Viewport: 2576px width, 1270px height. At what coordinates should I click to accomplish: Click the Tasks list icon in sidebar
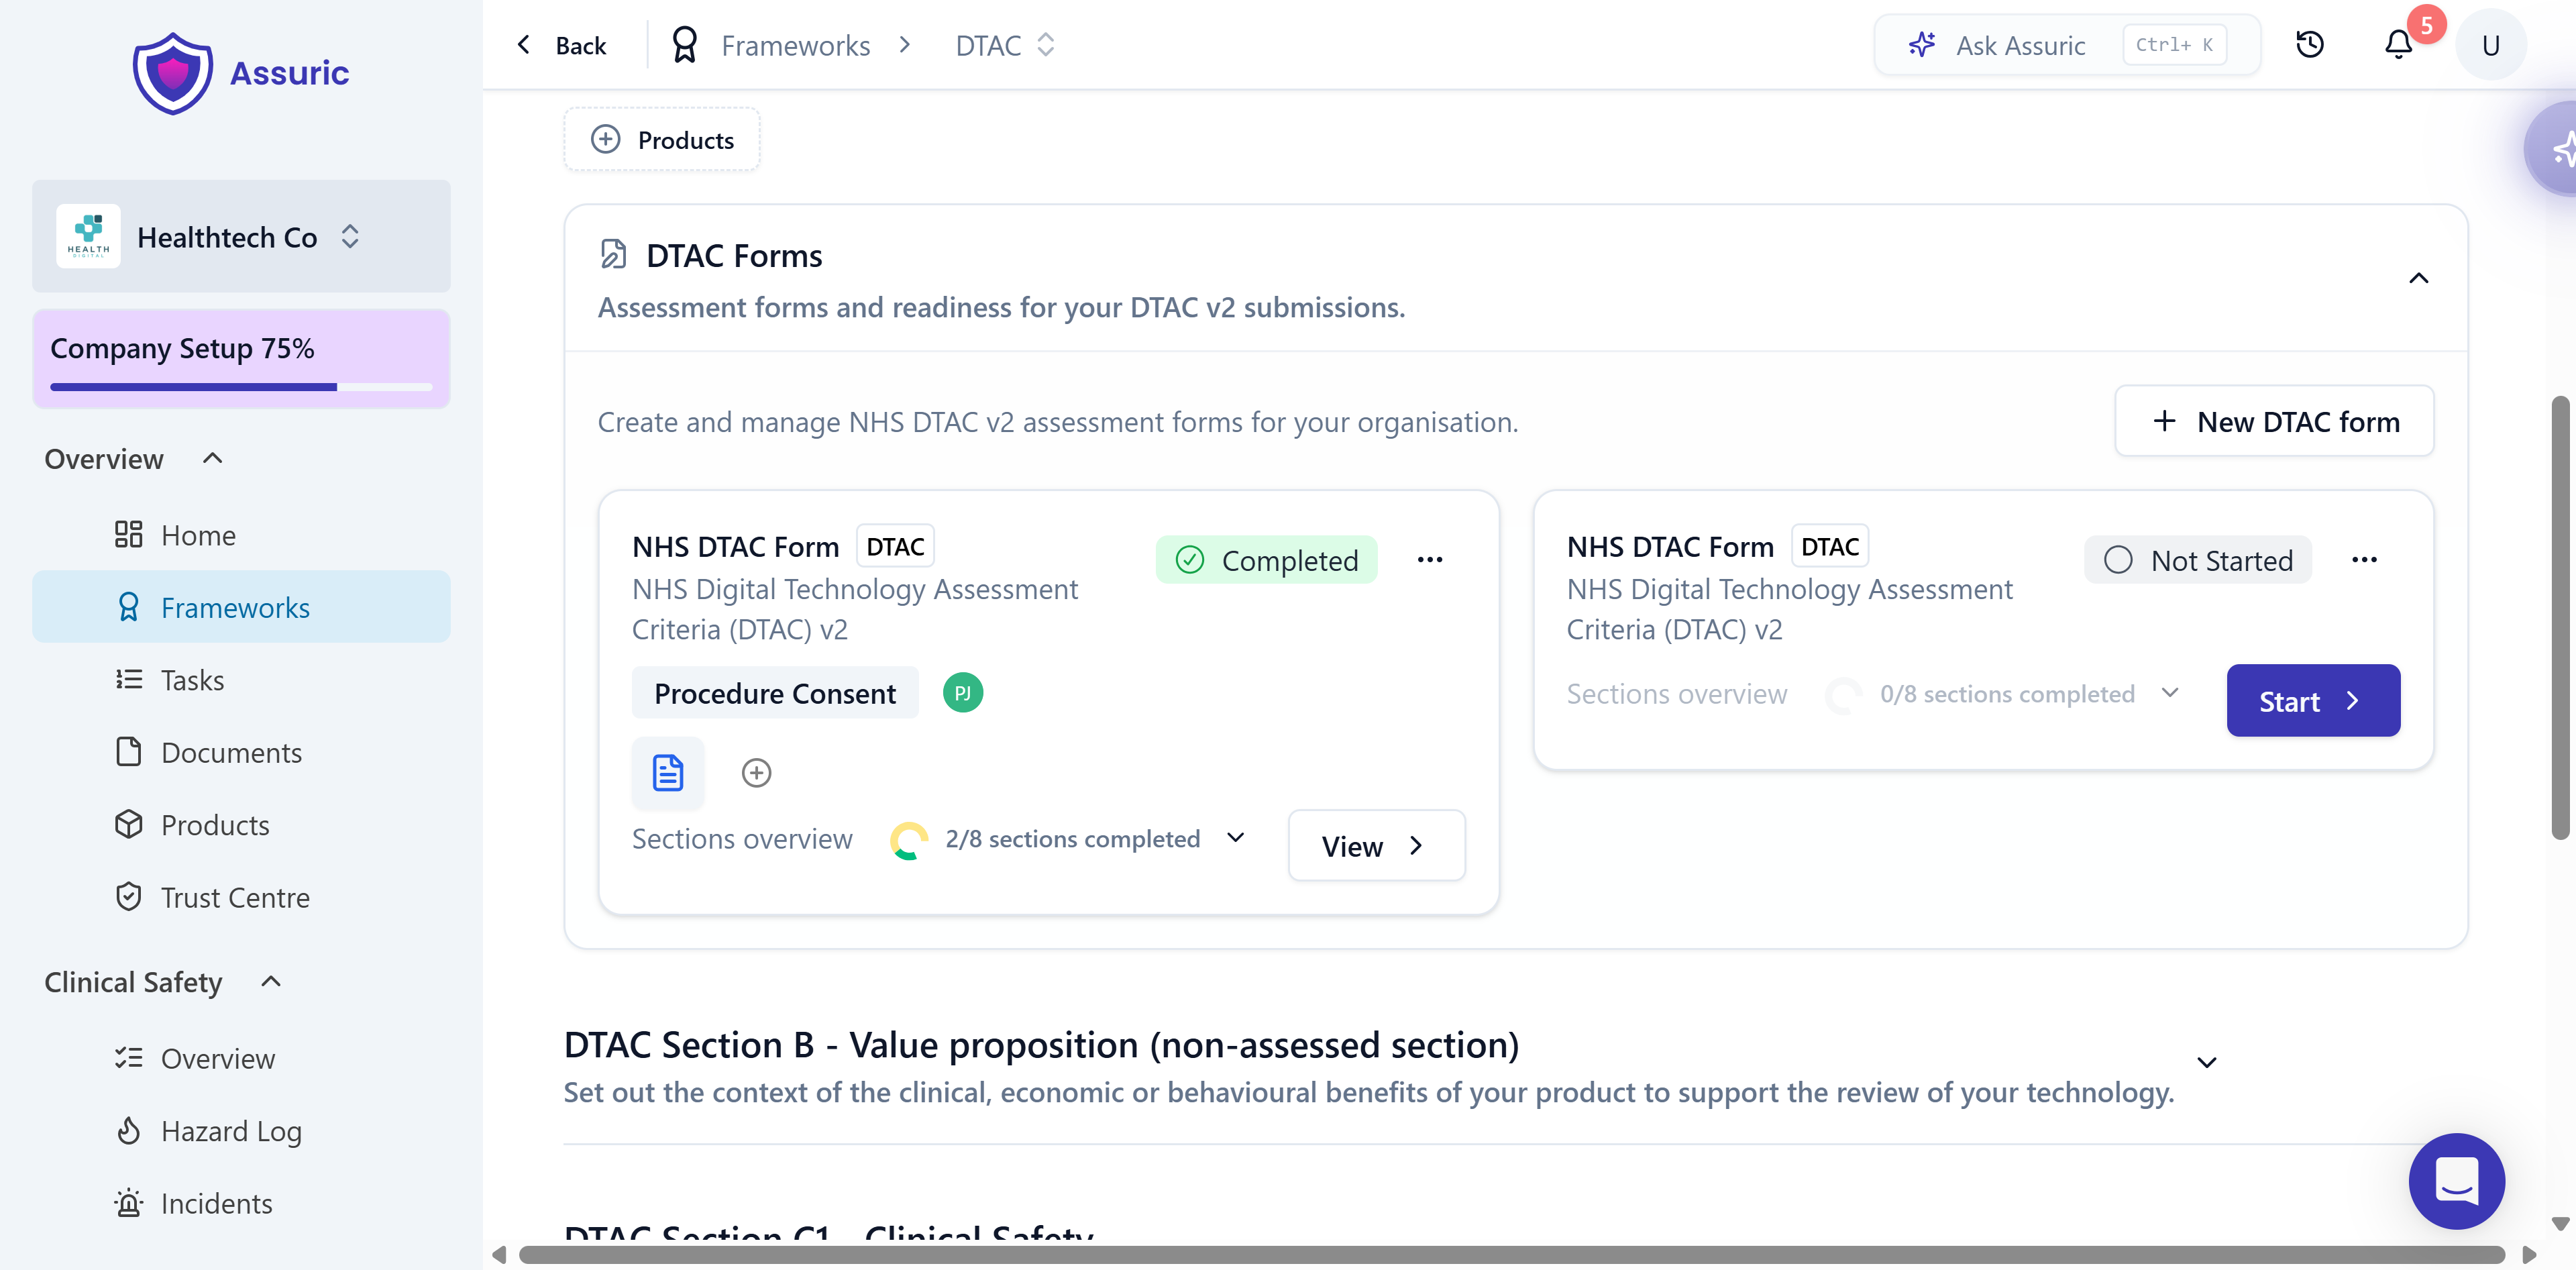pyautogui.click(x=128, y=679)
